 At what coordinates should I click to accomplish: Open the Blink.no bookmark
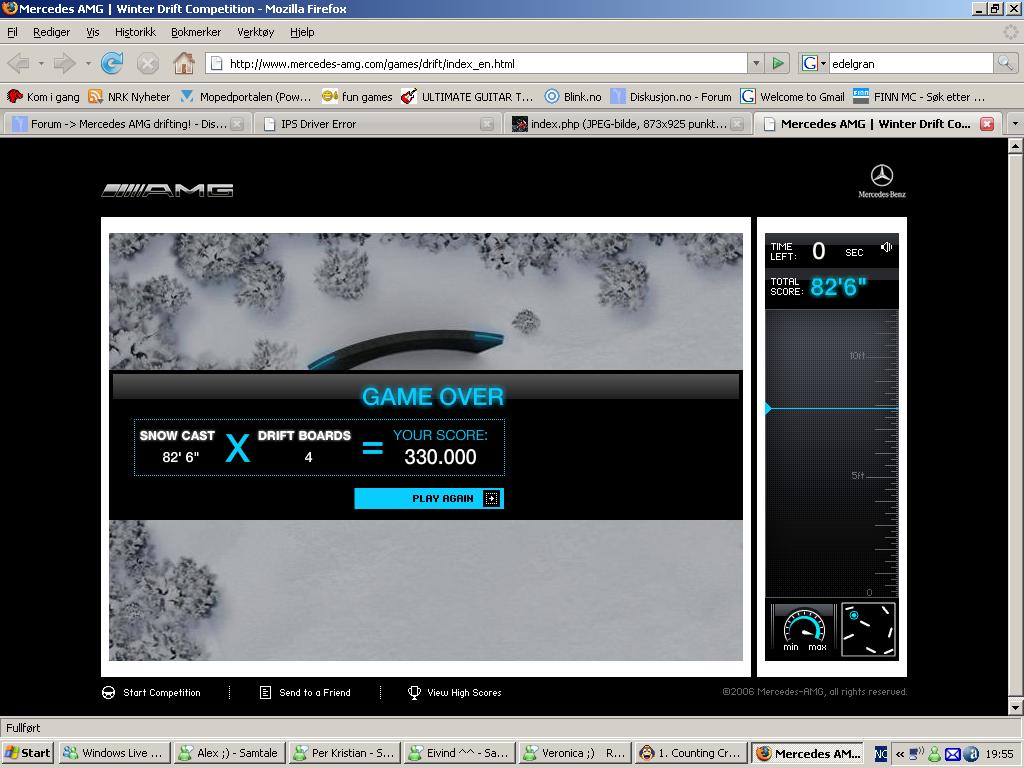573,97
